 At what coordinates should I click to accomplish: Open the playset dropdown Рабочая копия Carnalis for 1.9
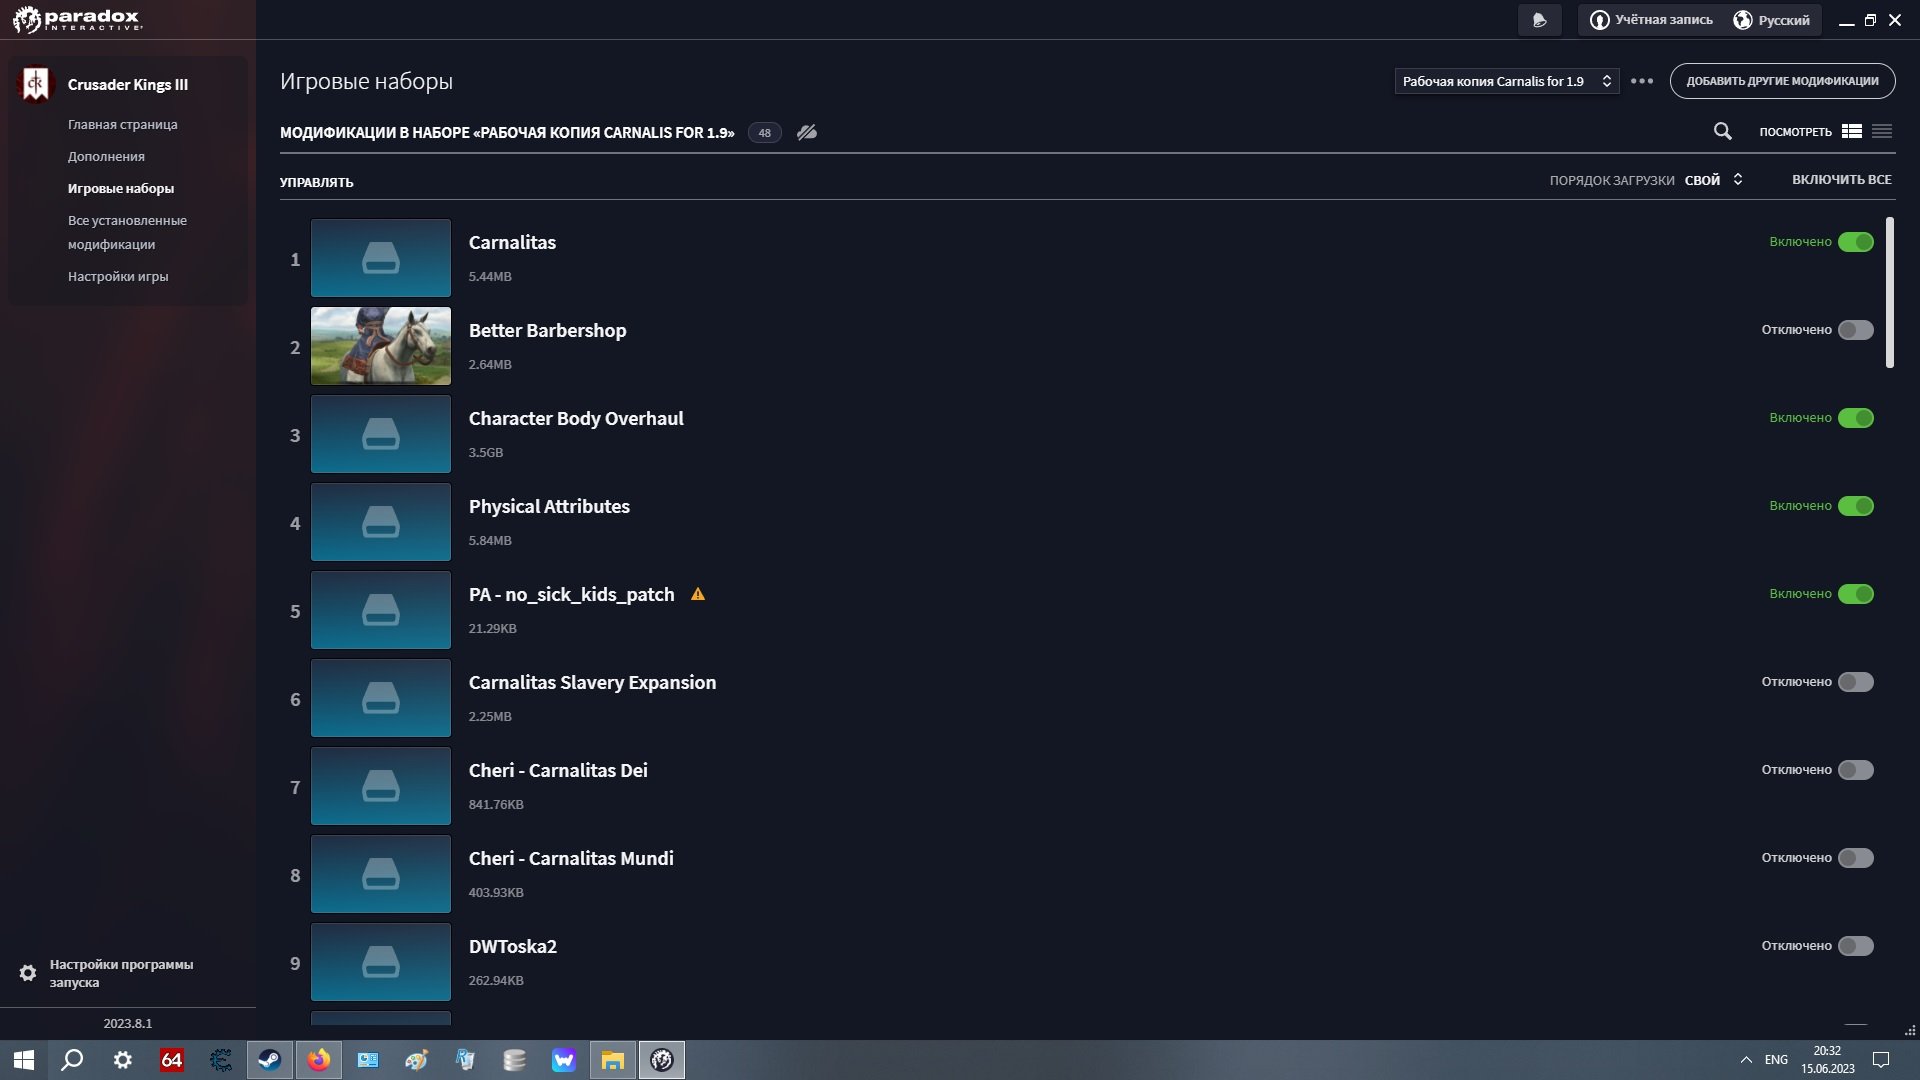point(1507,81)
